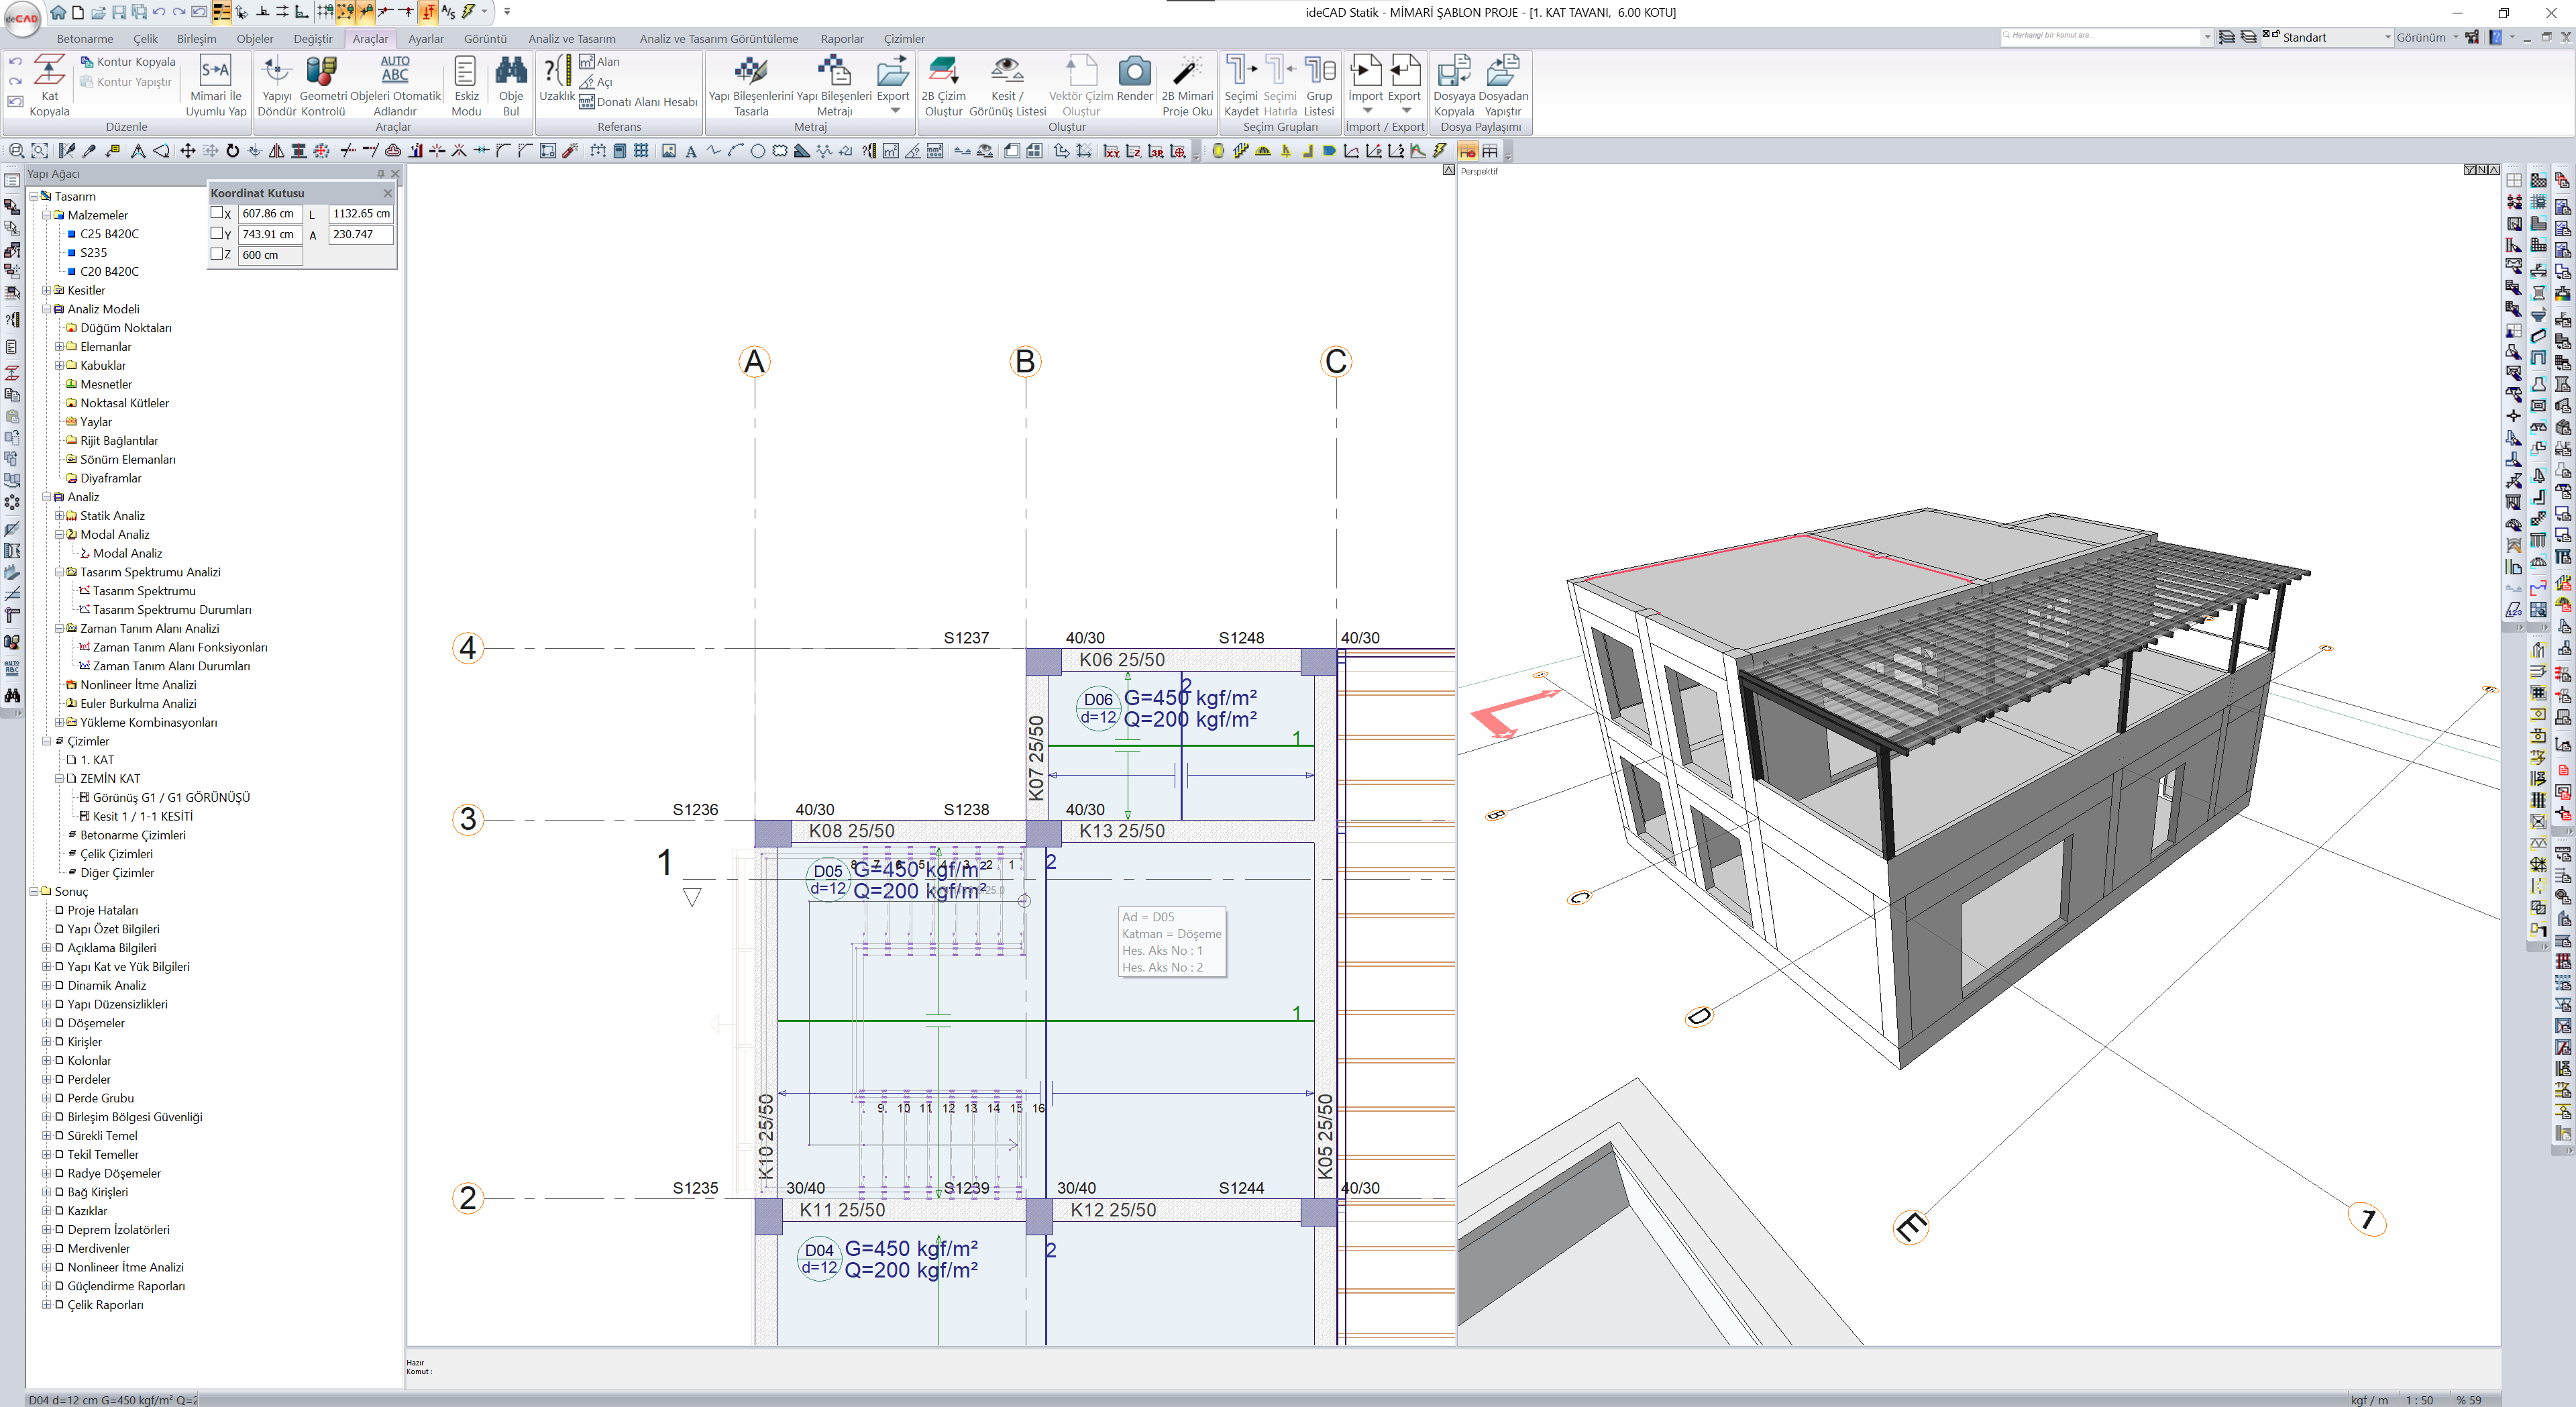
Task: Expand the Döşemeler results node
Action: pos(46,1023)
